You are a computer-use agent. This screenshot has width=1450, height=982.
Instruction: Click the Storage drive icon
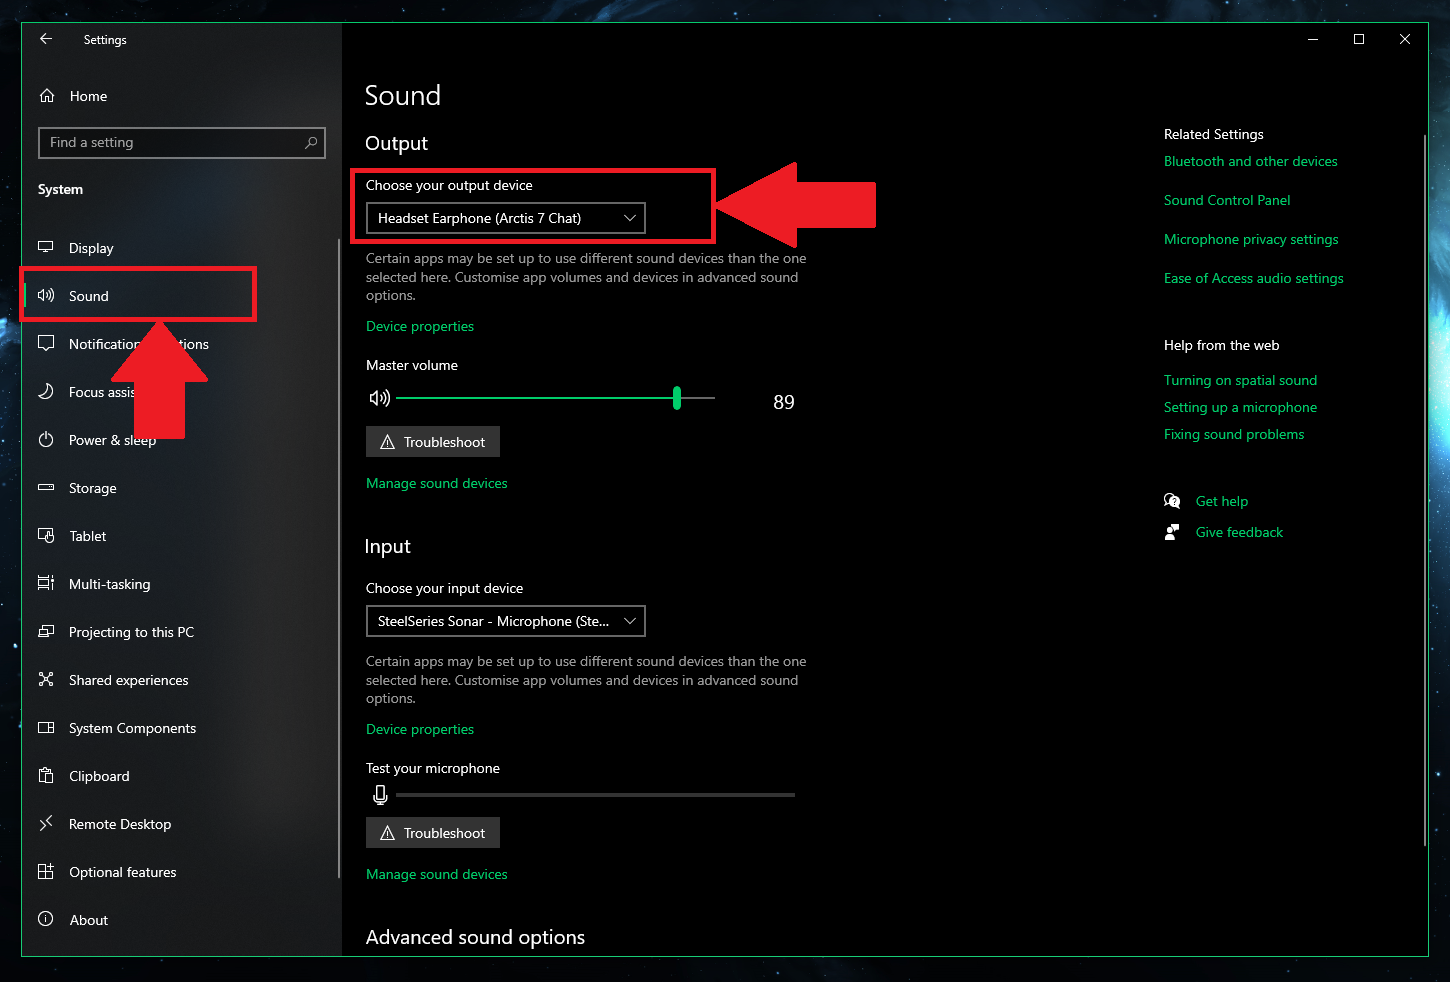point(46,488)
